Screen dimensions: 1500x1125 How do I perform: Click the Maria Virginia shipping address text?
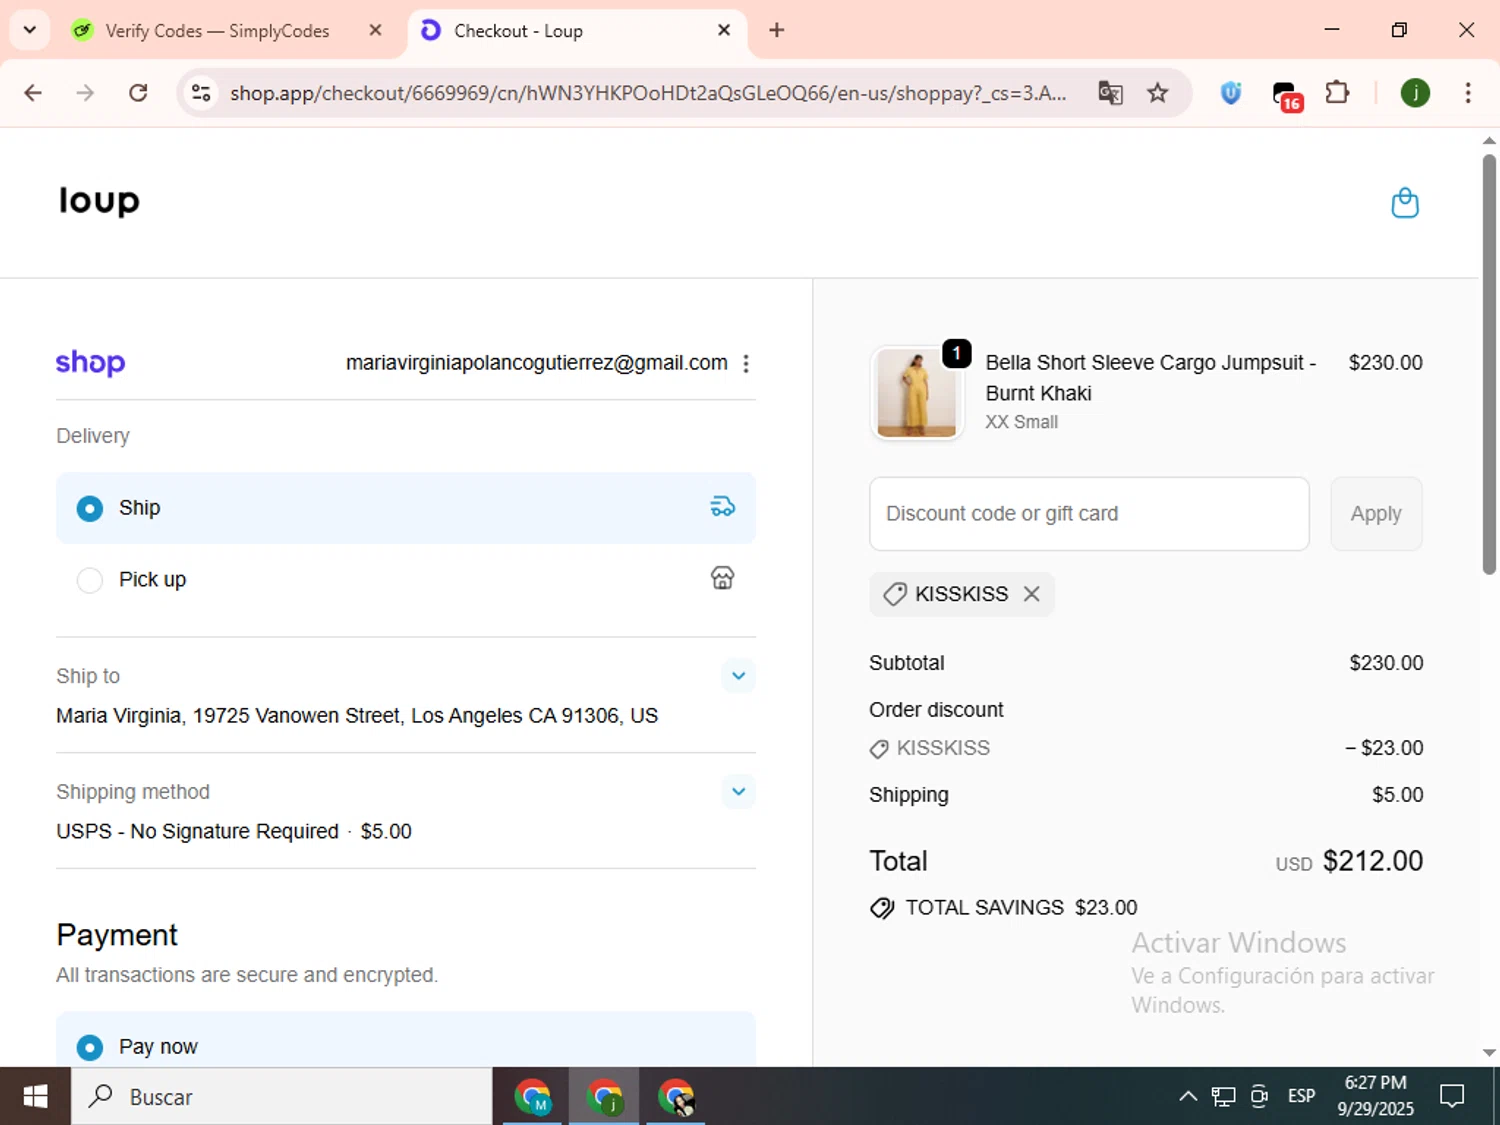(357, 716)
